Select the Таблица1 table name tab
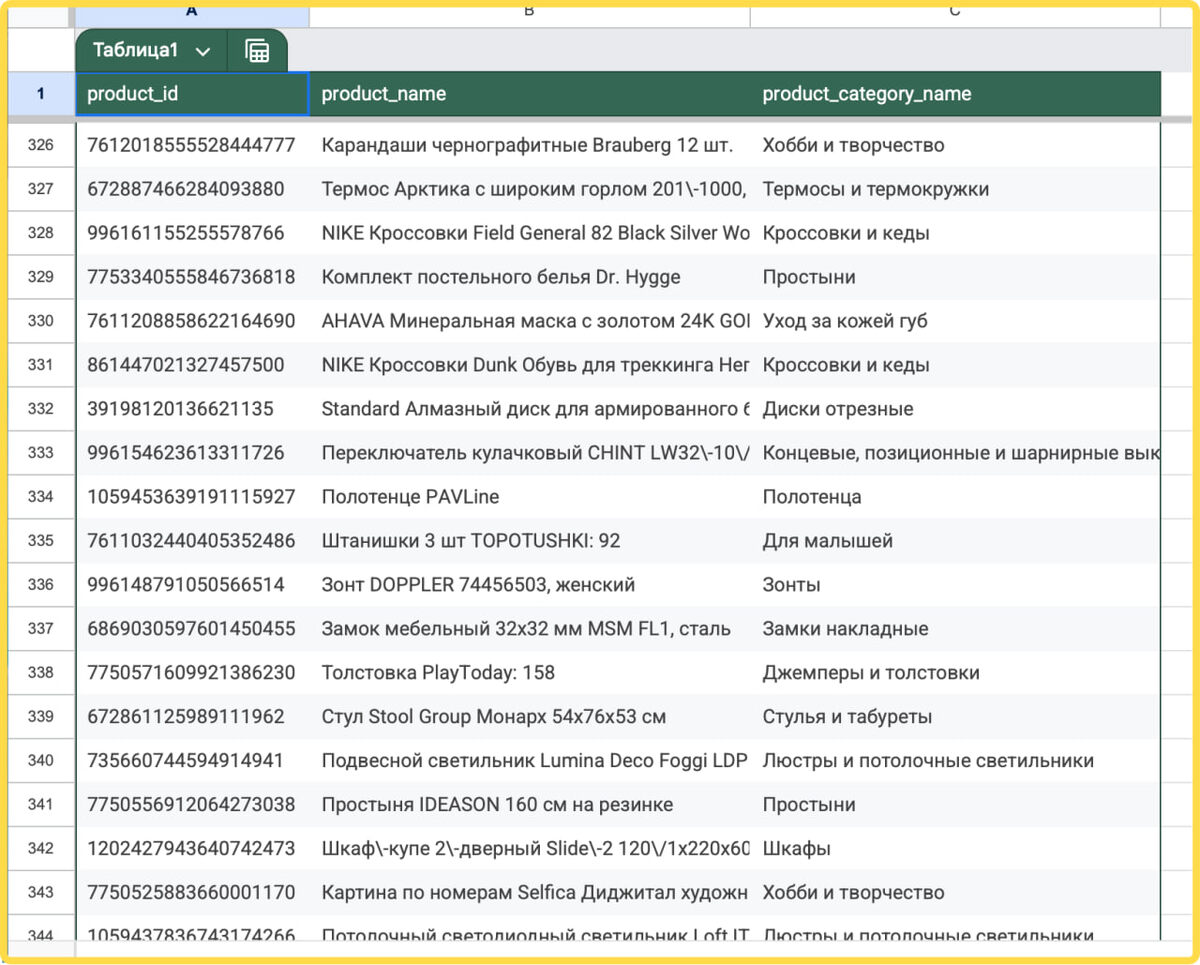1200x965 pixels. (x=135, y=50)
